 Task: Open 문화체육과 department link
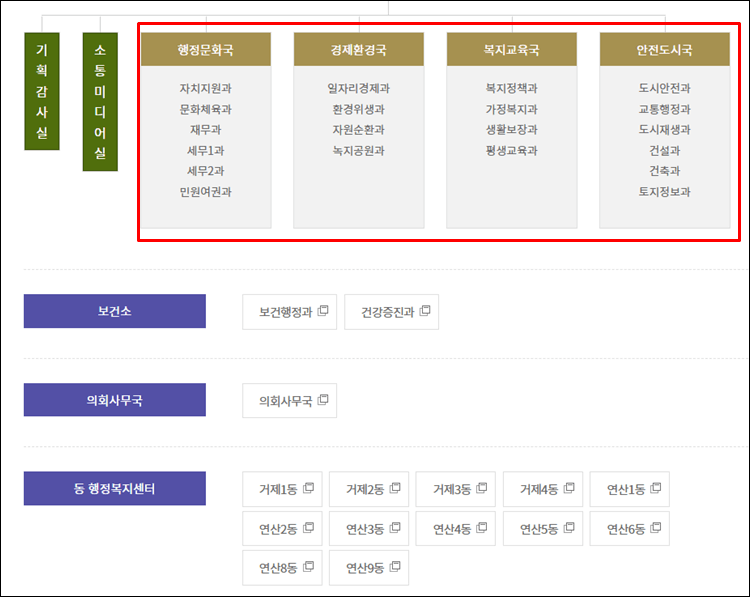pyautogui.click(x=206, y=109)
